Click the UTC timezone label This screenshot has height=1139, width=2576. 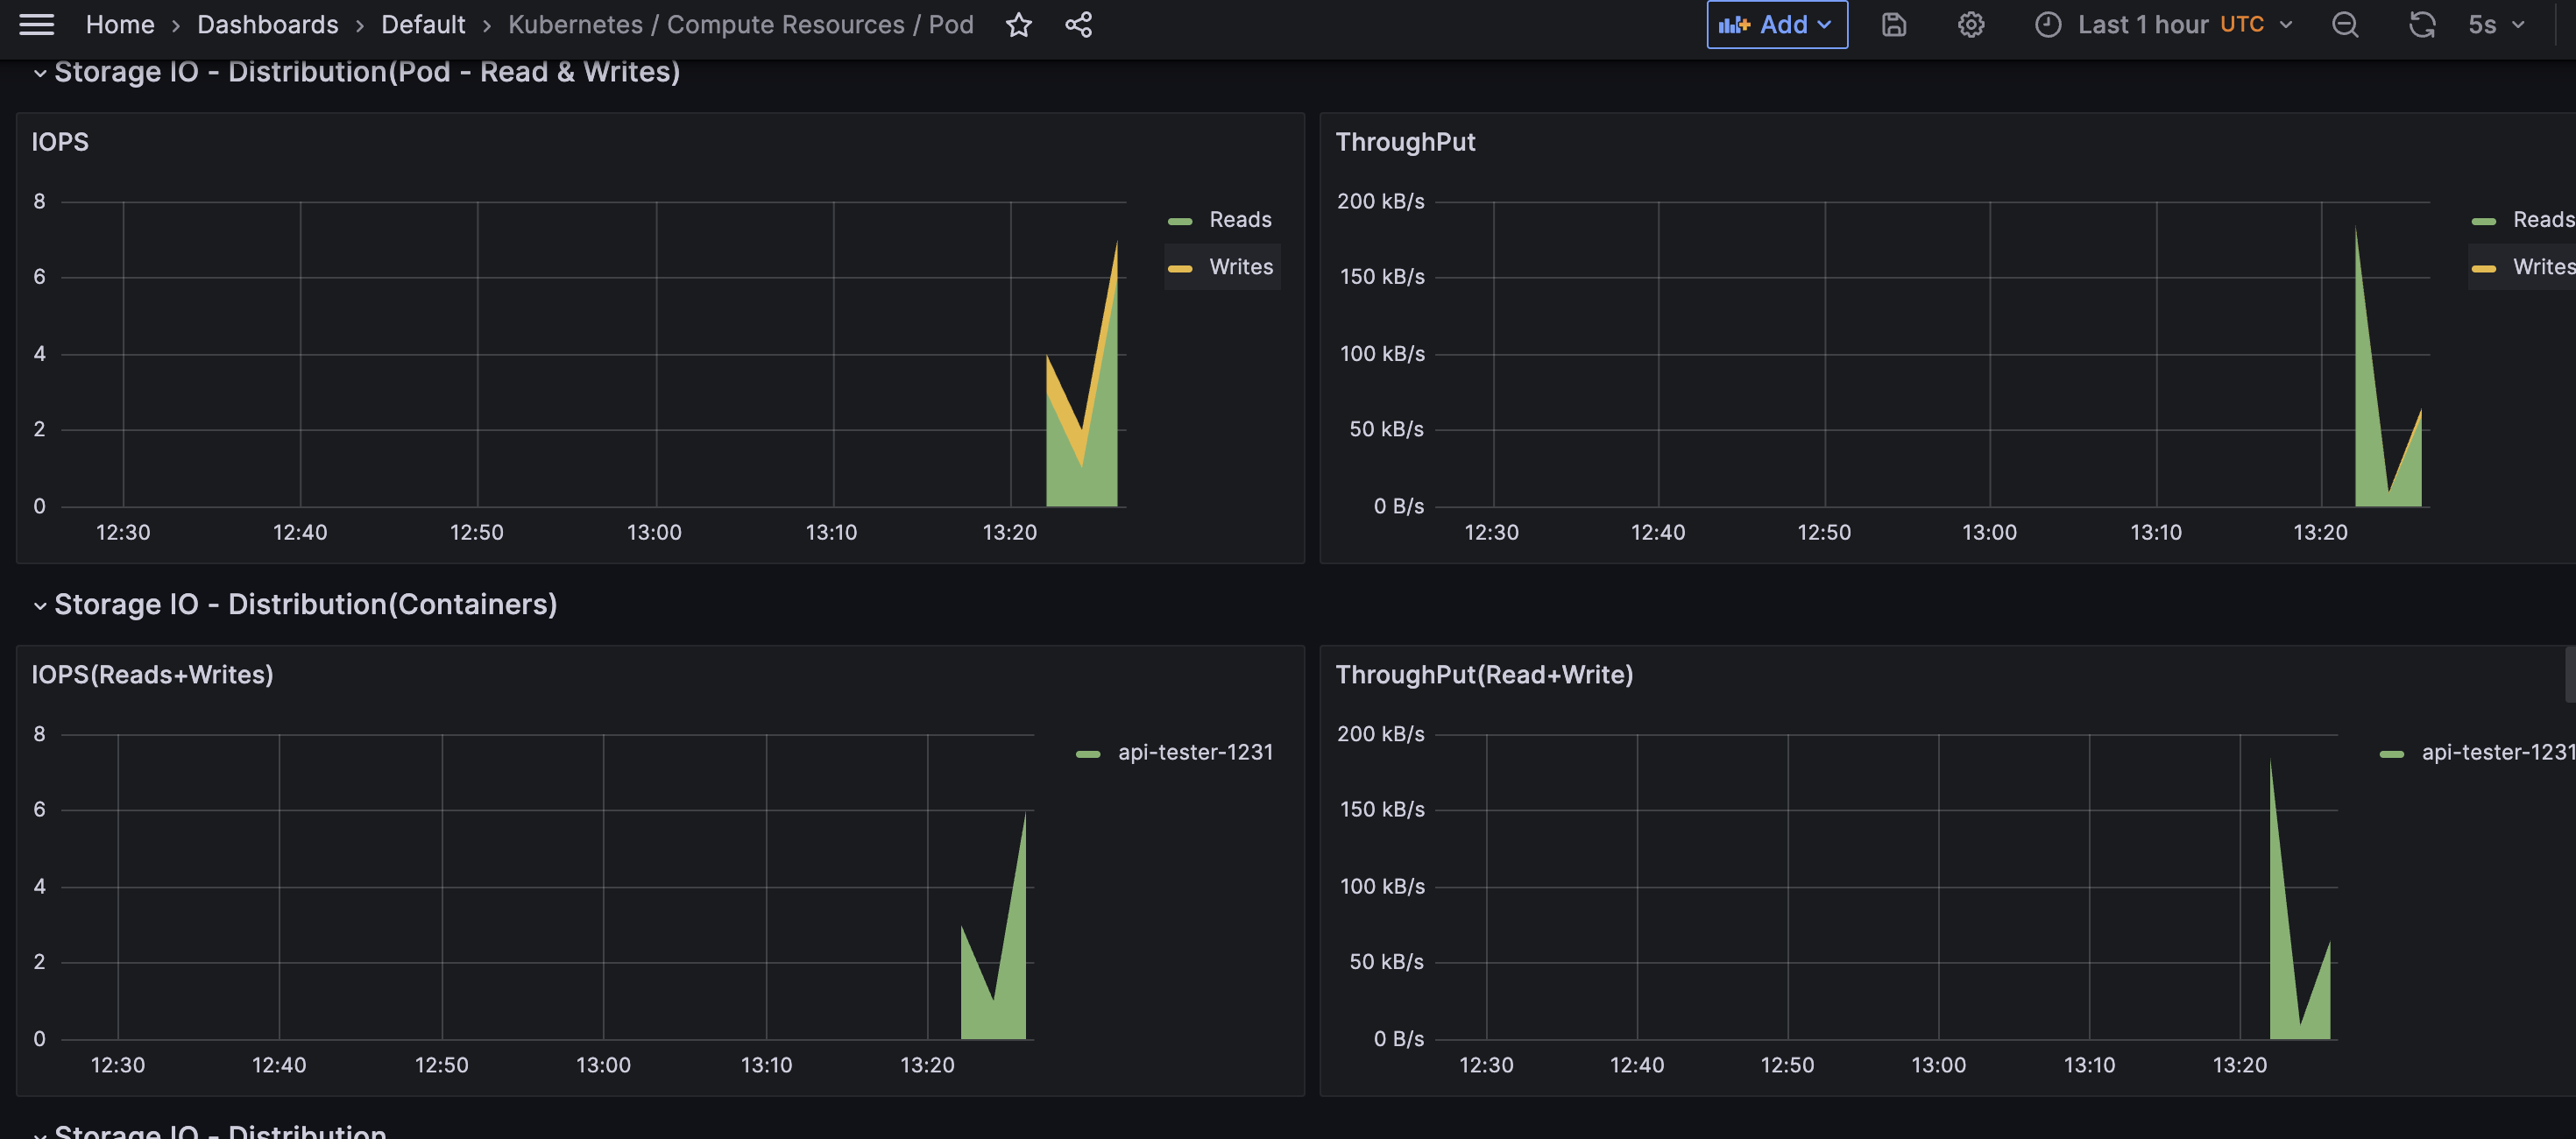coord(2242,24)
